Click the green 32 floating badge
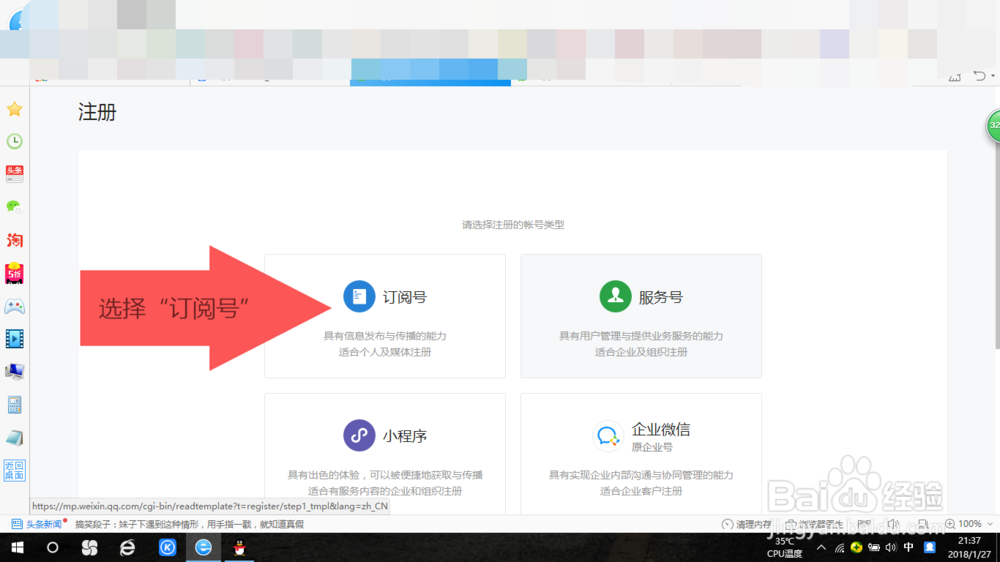 point(993,125)
